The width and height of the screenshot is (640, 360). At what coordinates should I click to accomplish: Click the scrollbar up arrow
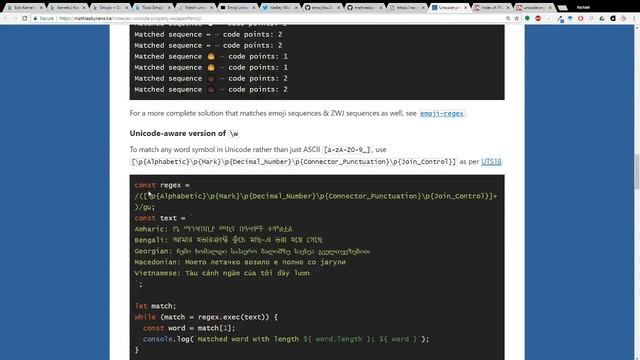tap(637, 27)
